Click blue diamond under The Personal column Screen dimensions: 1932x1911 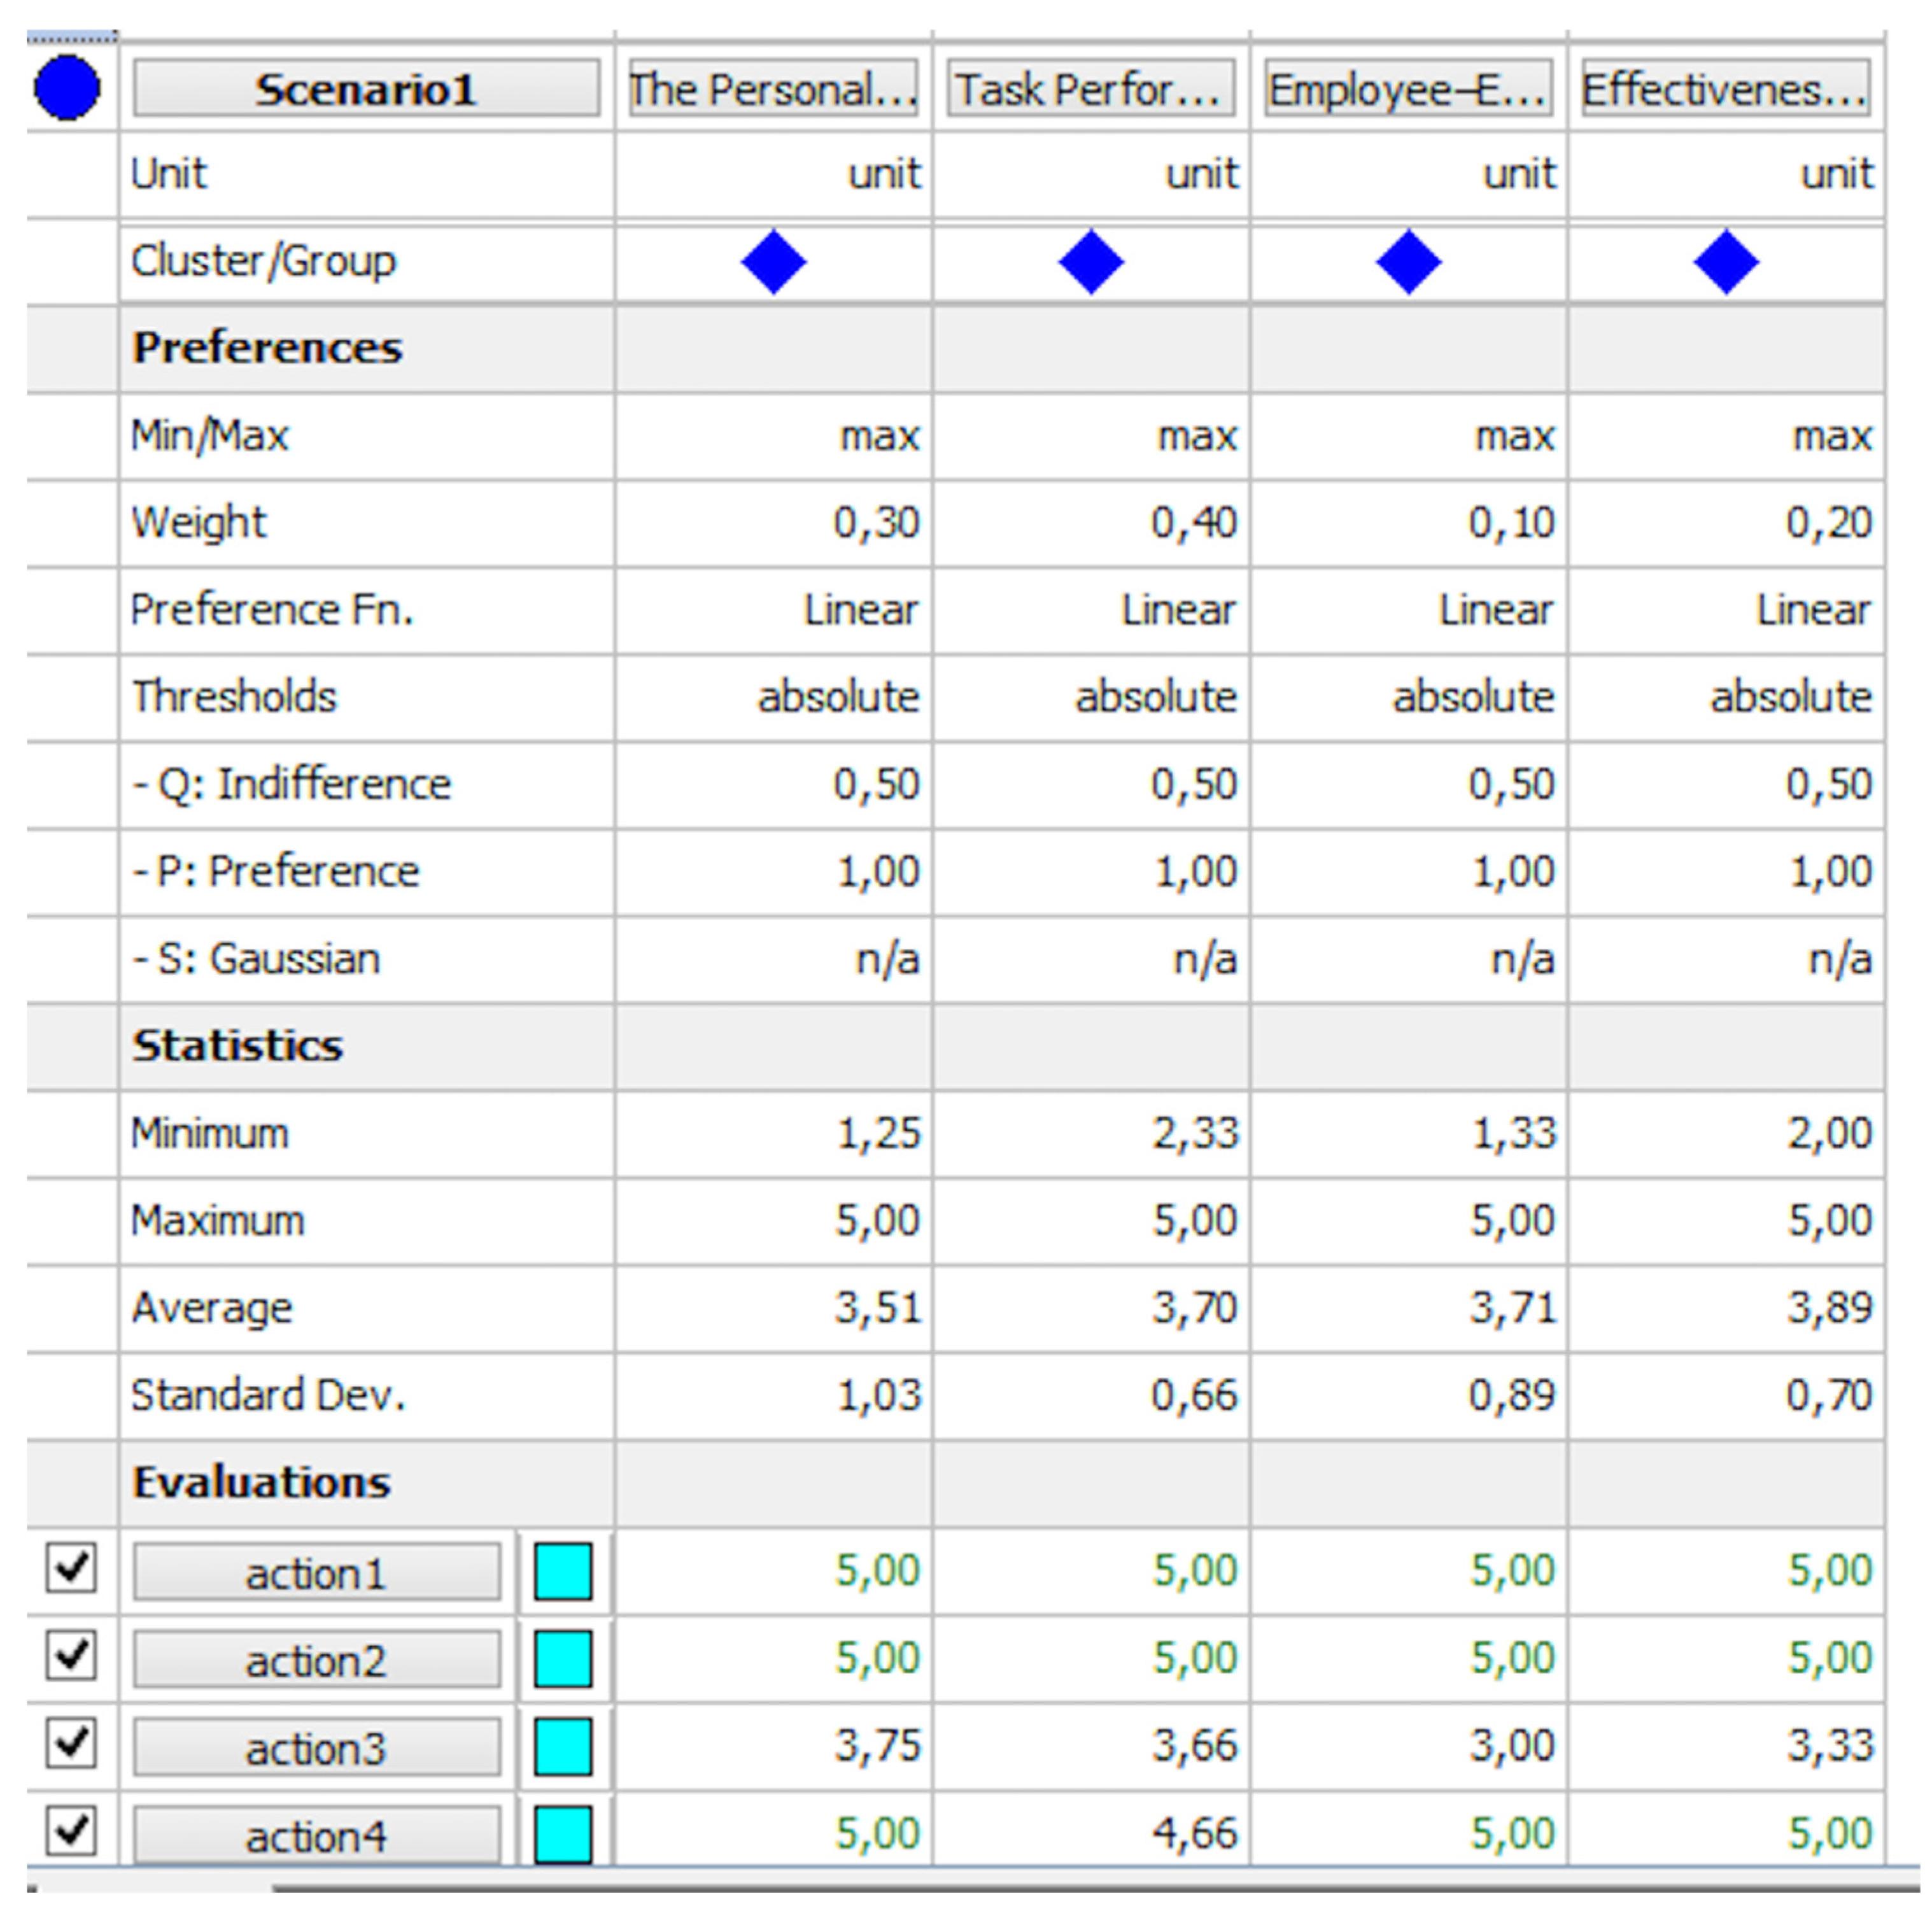[x=773, y=262]
